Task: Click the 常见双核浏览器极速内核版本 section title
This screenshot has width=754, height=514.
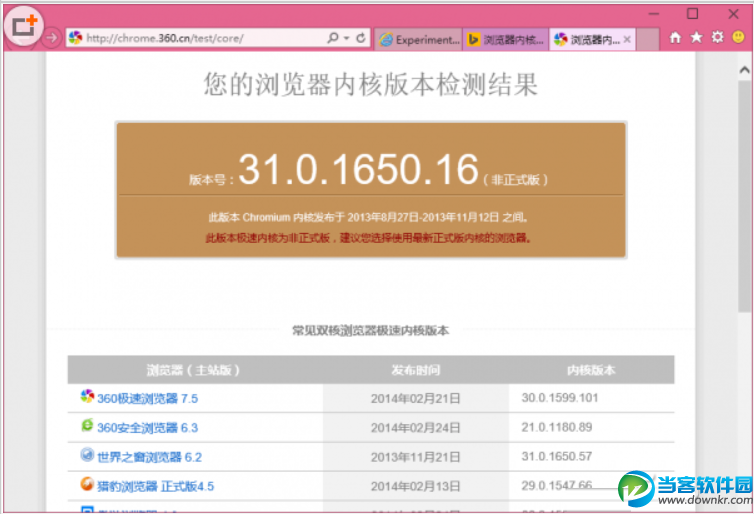Action: tap(370, 331)
